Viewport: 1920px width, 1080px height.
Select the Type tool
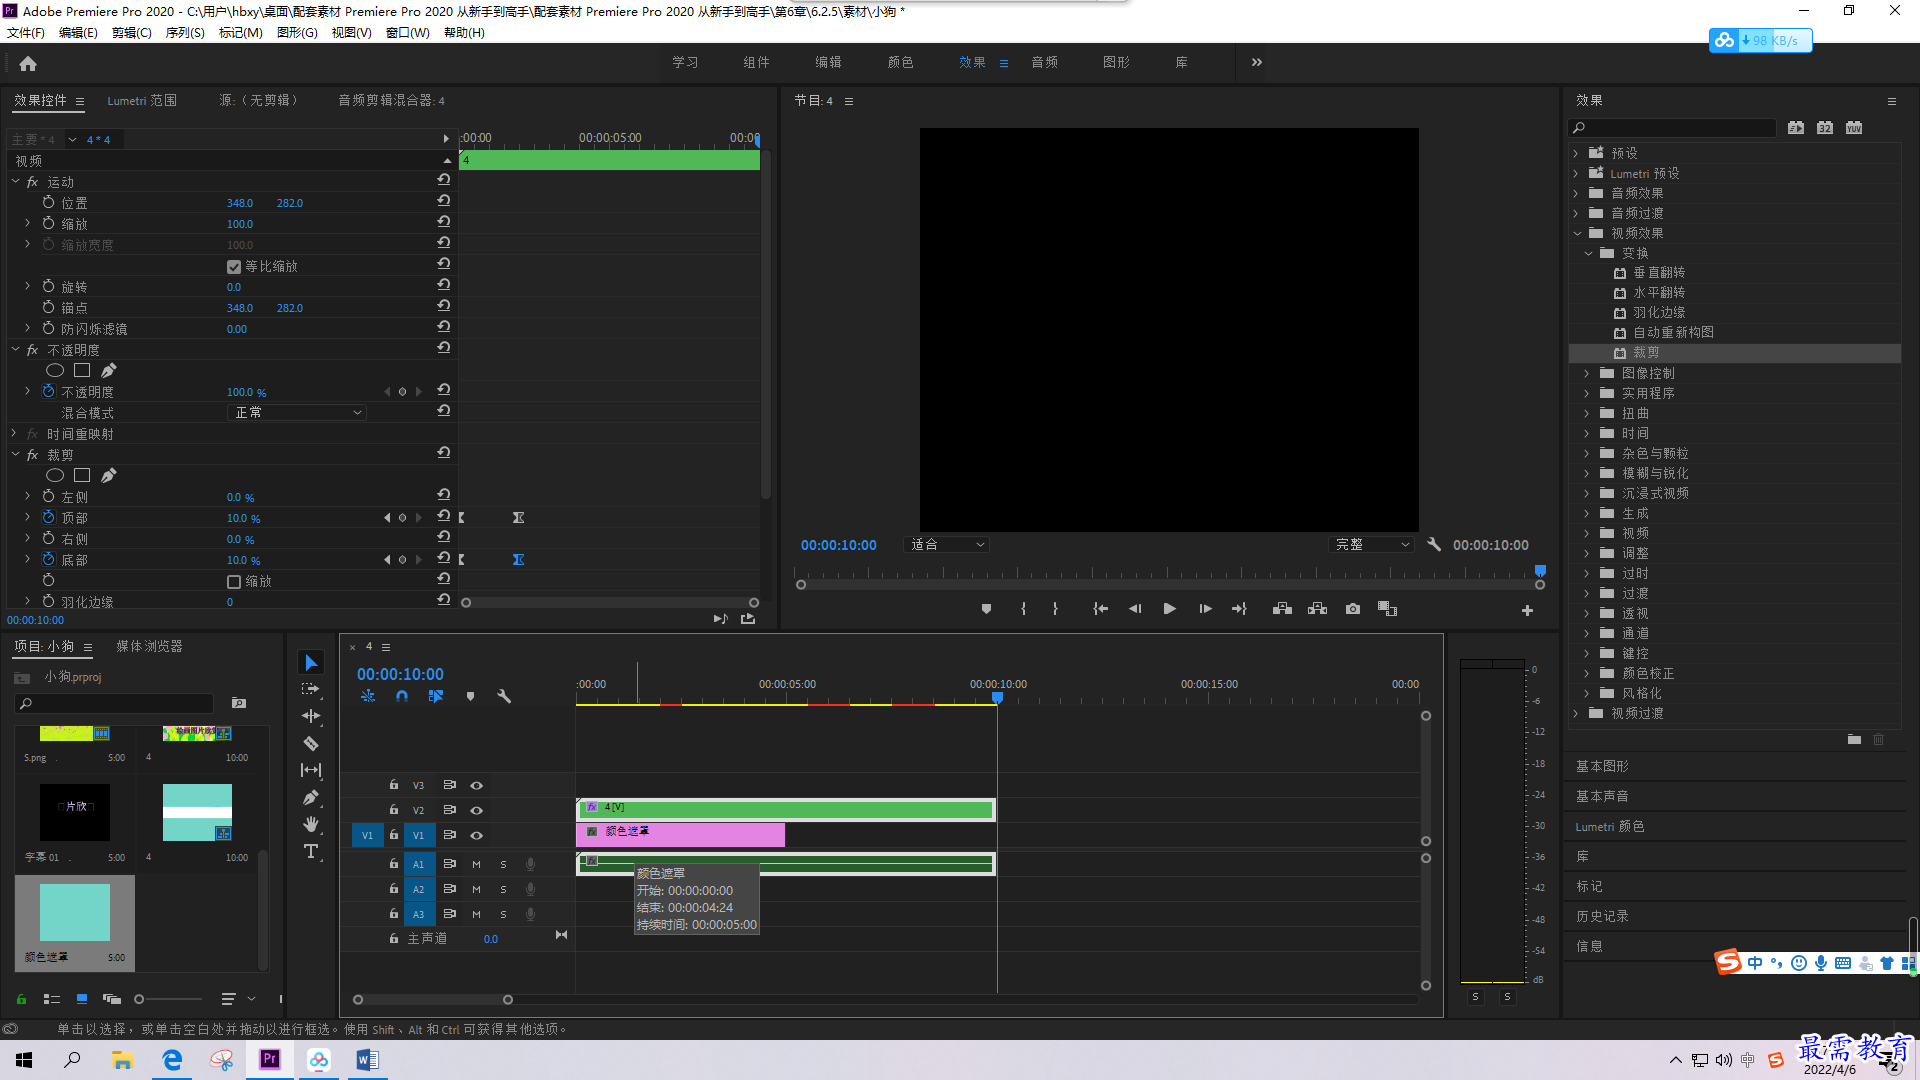point(311,851)
